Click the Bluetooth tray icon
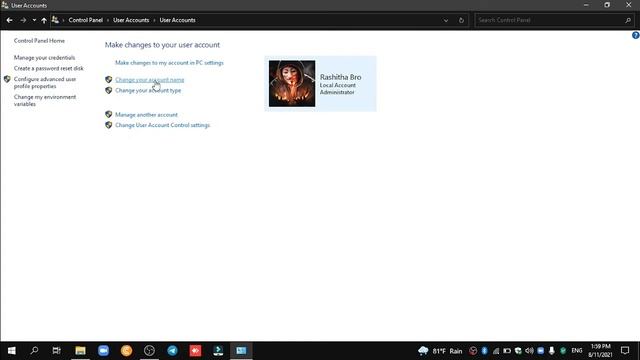 point(484,351)
